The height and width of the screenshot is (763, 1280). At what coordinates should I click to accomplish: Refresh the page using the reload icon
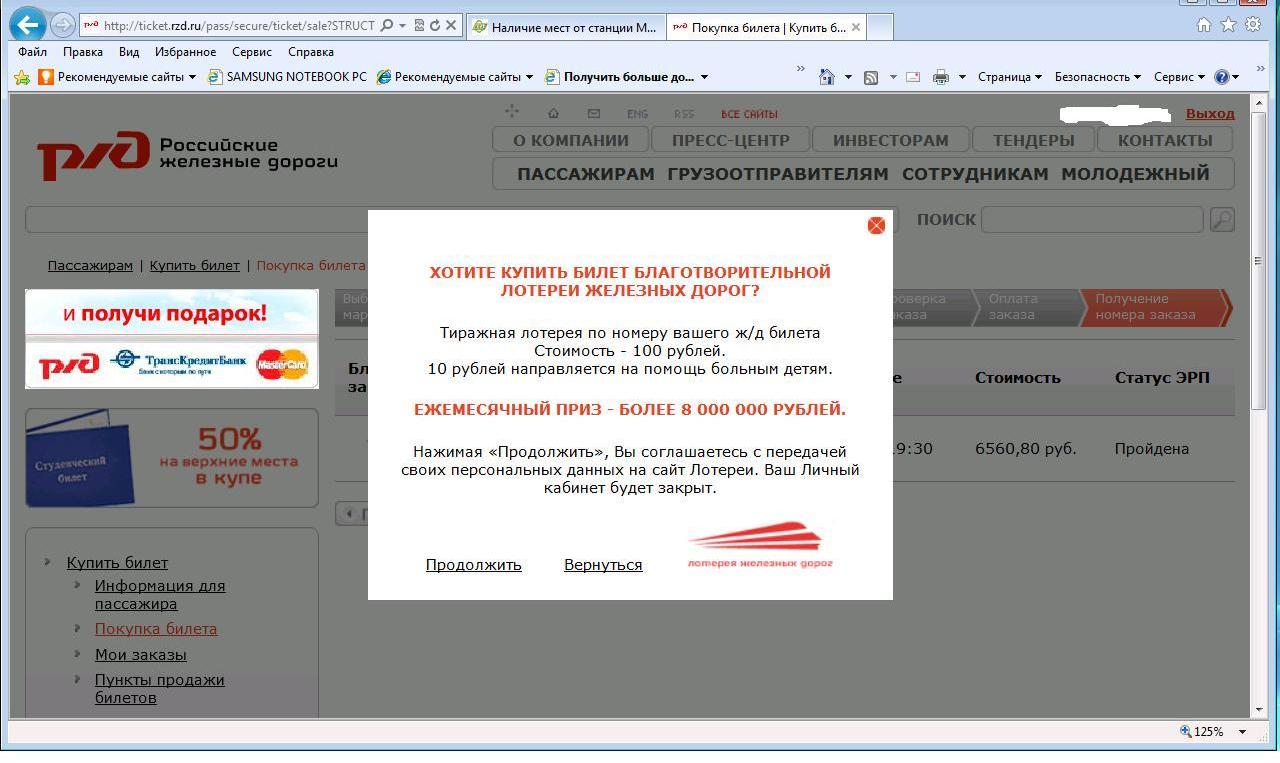click(435, 26)
